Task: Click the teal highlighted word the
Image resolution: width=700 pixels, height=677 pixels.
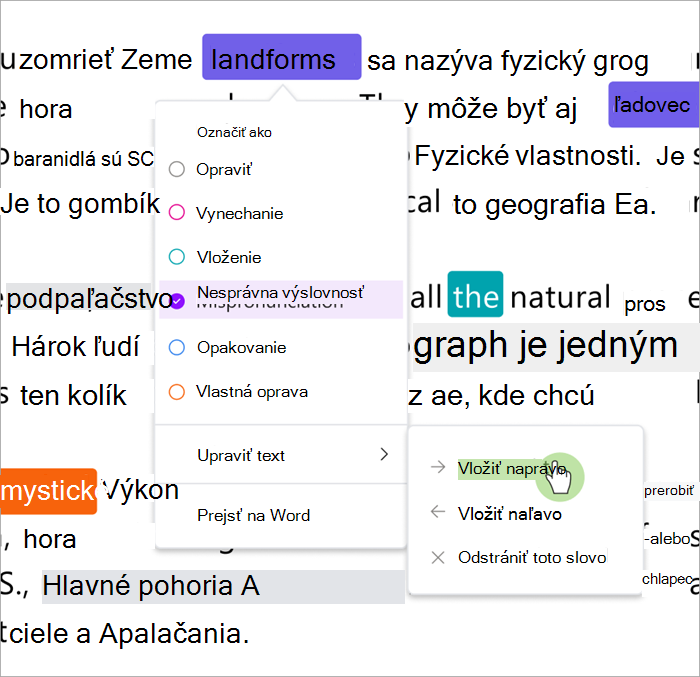Action: pyautogui.click(x=475, y=294)
